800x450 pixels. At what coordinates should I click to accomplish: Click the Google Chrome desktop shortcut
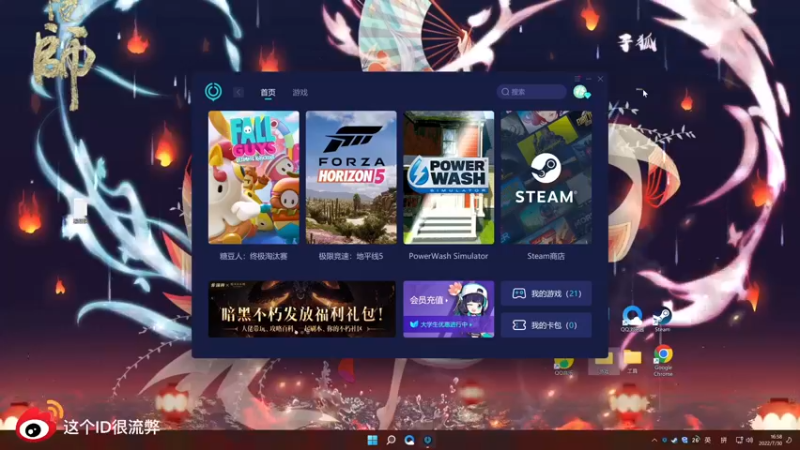(663, 360)
